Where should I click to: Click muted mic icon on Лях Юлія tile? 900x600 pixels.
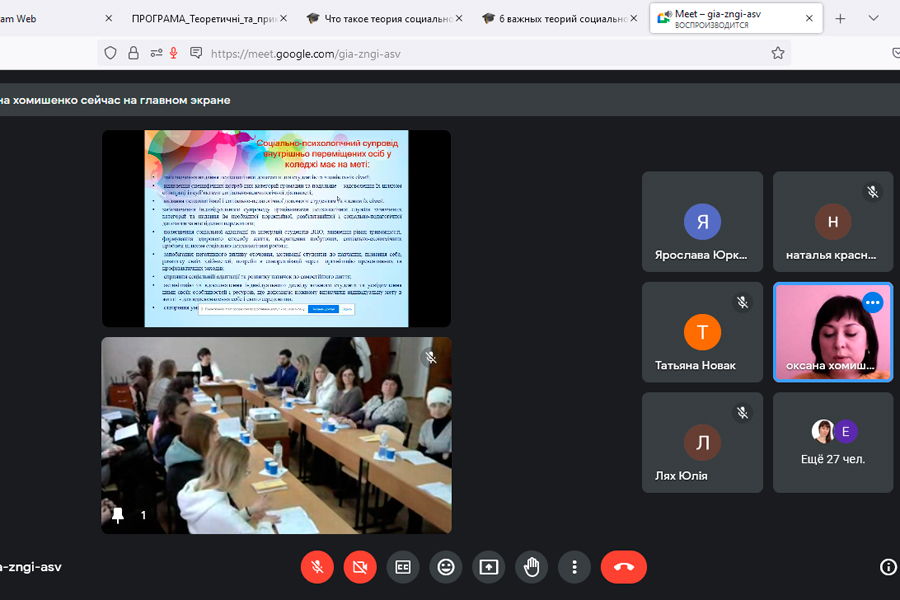coord(742,412)
